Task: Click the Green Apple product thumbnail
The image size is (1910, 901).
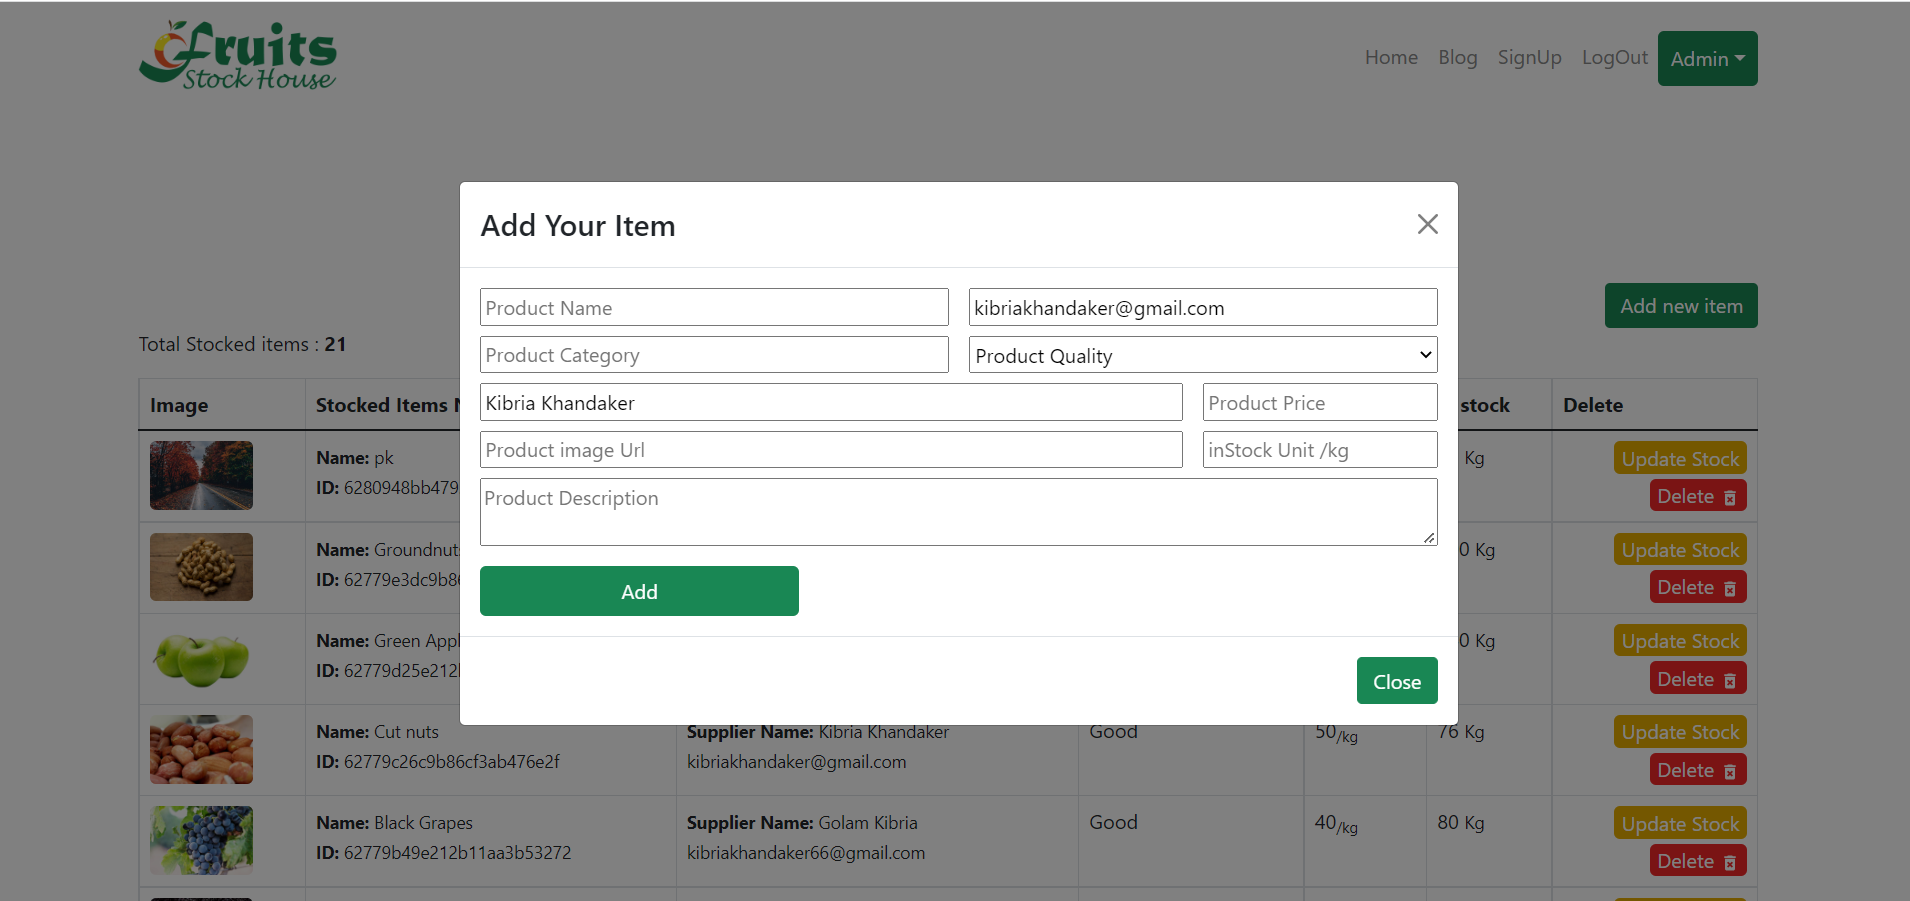Action: [x=201, y=658]
